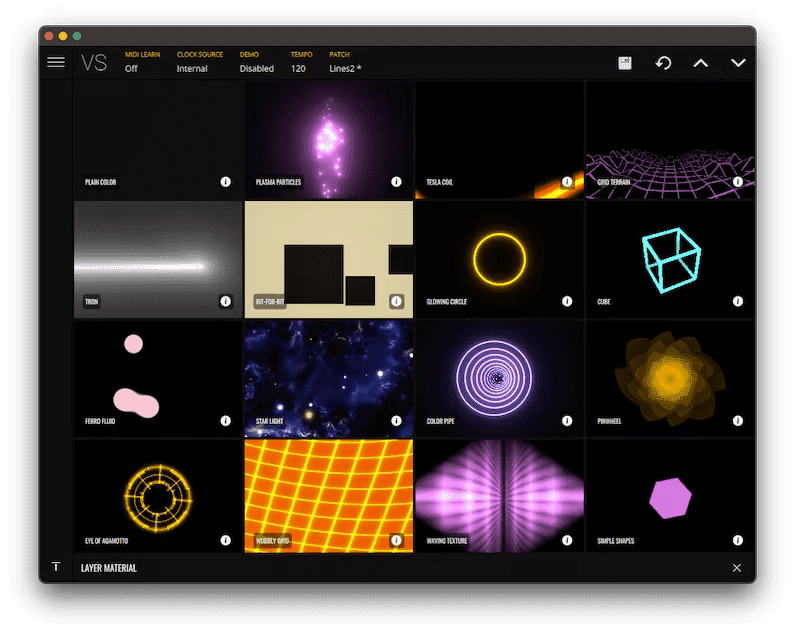The width and height of the screenshot is (795, 635).
Task: Show info for Cube material
Action: pyautogui.click(x=738, y=301)
